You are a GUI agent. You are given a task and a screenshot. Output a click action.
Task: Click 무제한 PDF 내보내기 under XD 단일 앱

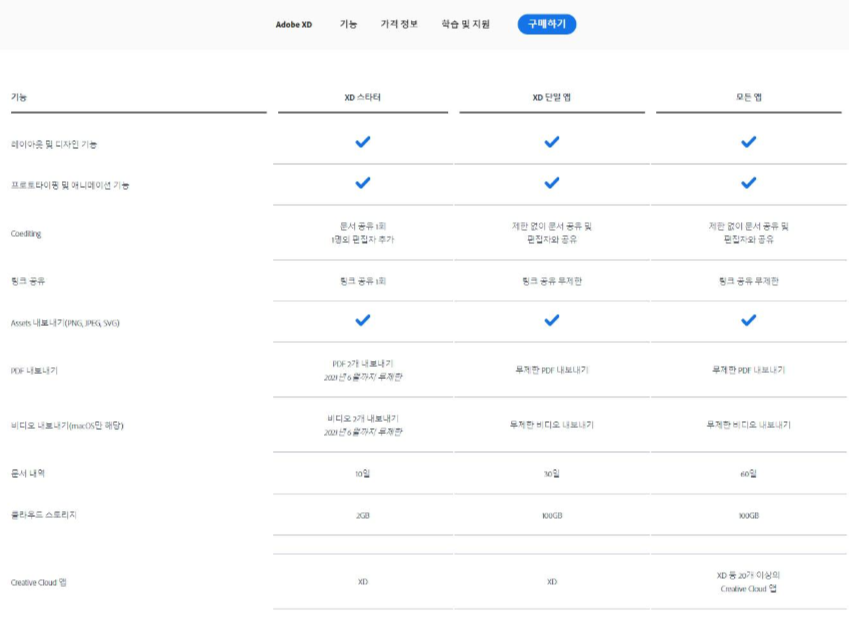(x=552, y=370)
